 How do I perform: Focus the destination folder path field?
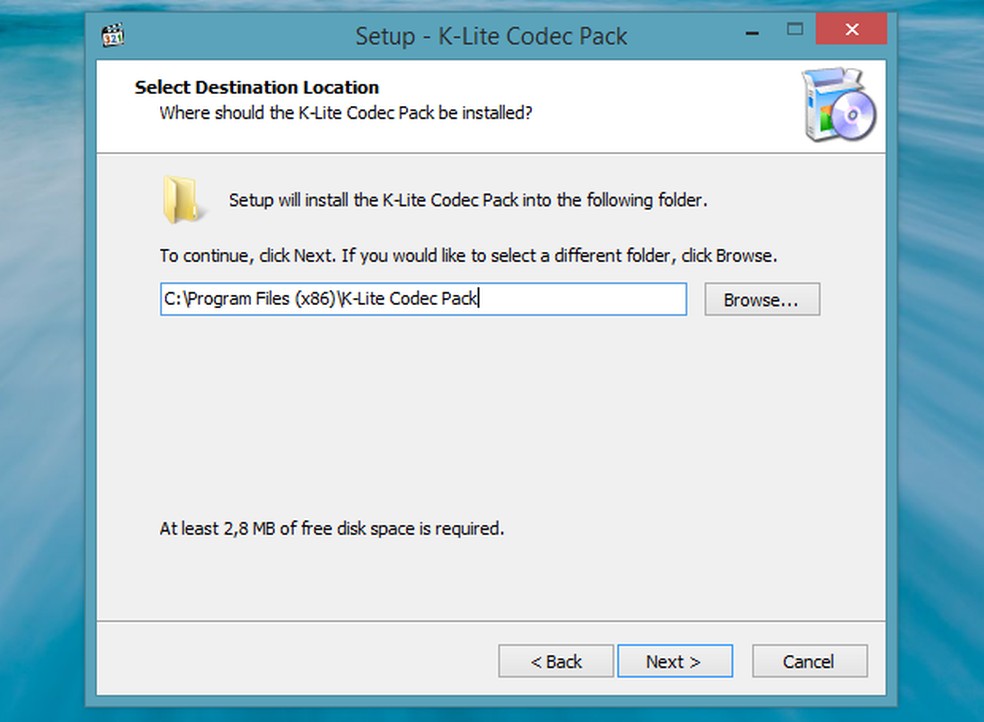(x=580, y=299)
